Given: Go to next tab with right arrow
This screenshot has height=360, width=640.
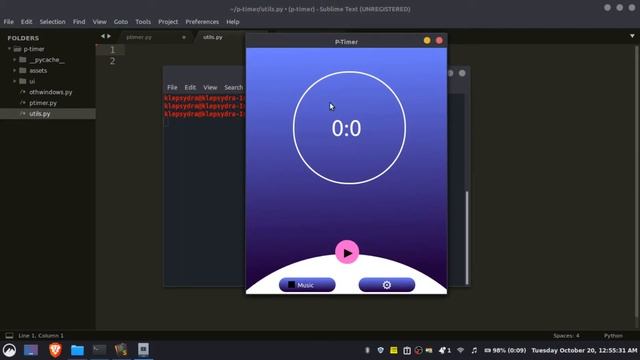Looking at the screenshot, I should (x=109, y=36).
